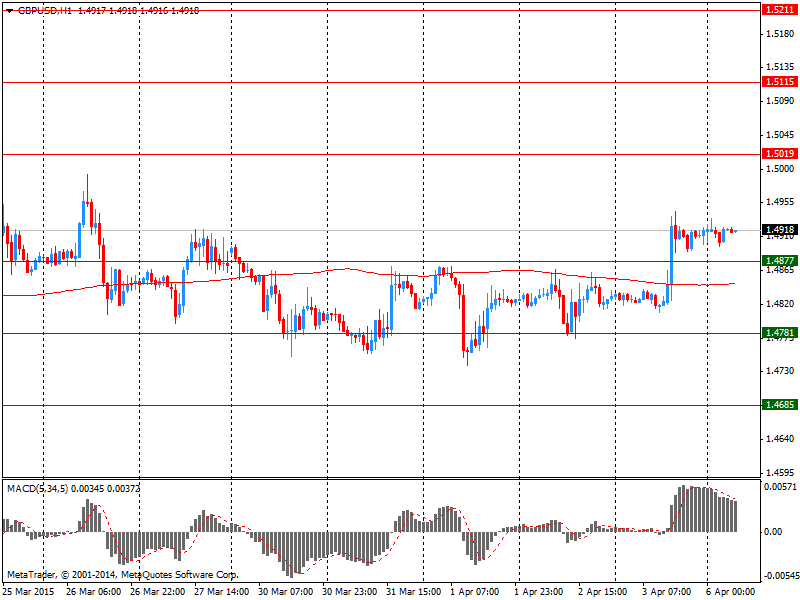
Task: Click the 1.4955 price scale value
Action: 781,202
